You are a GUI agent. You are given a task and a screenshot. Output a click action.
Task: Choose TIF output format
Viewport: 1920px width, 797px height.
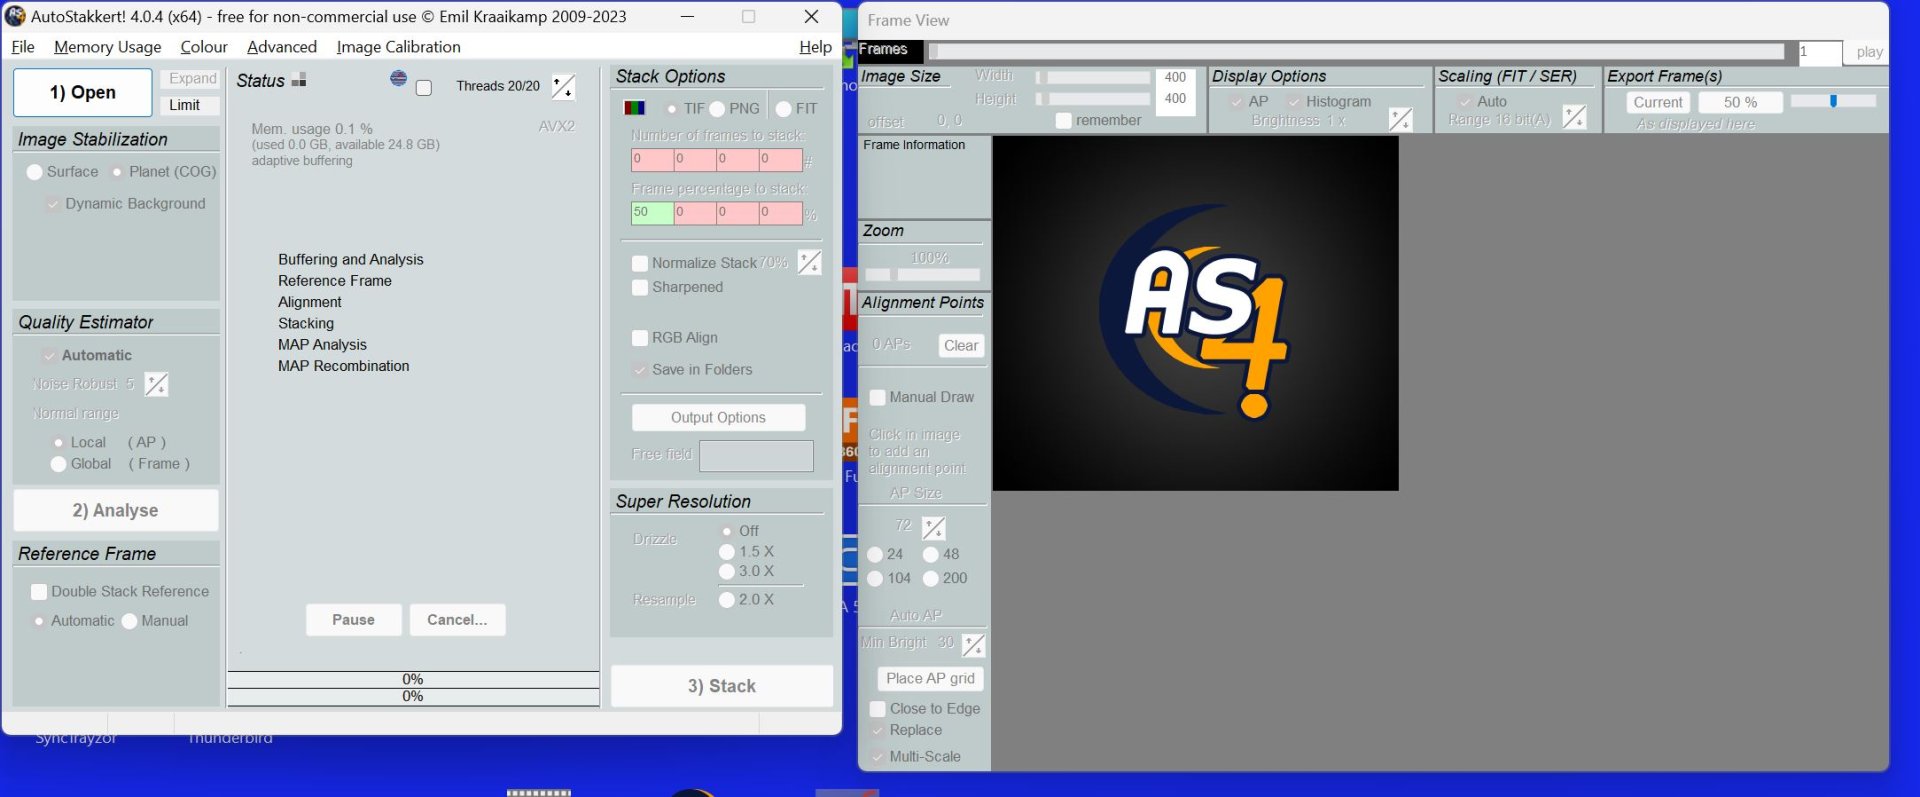click(x=672, y=109)
